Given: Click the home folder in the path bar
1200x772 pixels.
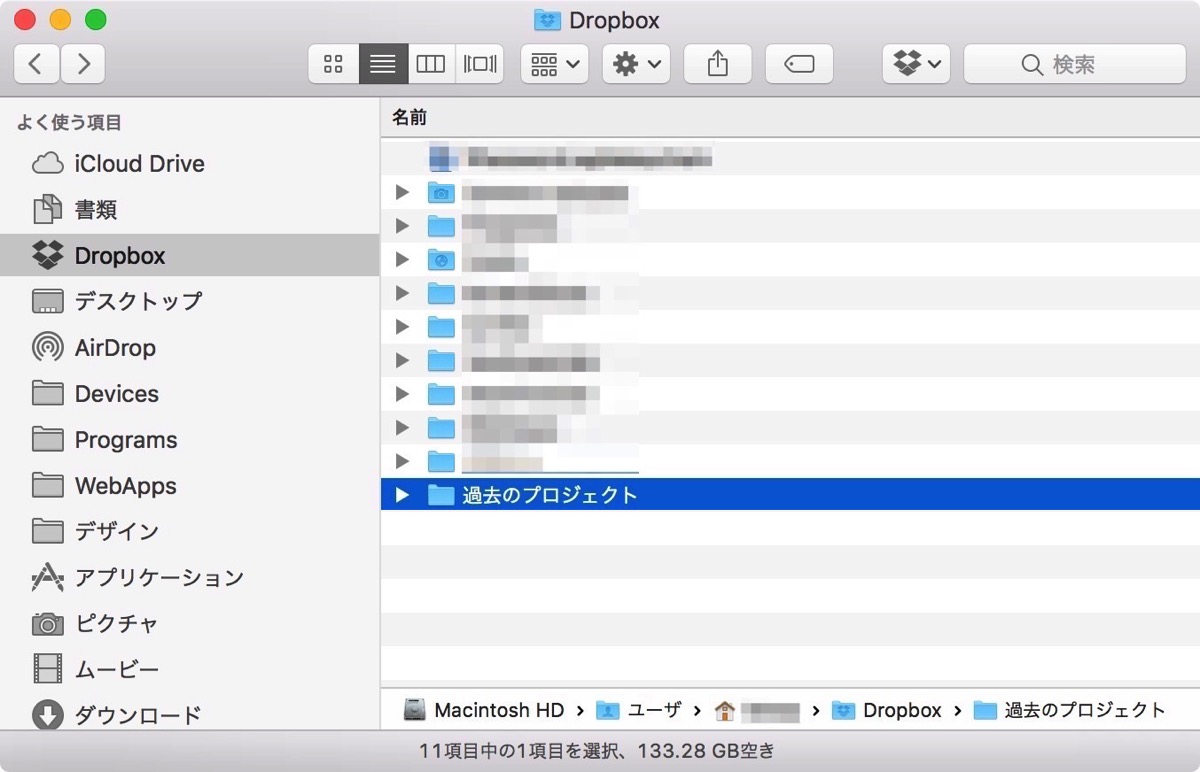Looking at the screenshot, I should (757, 710).
